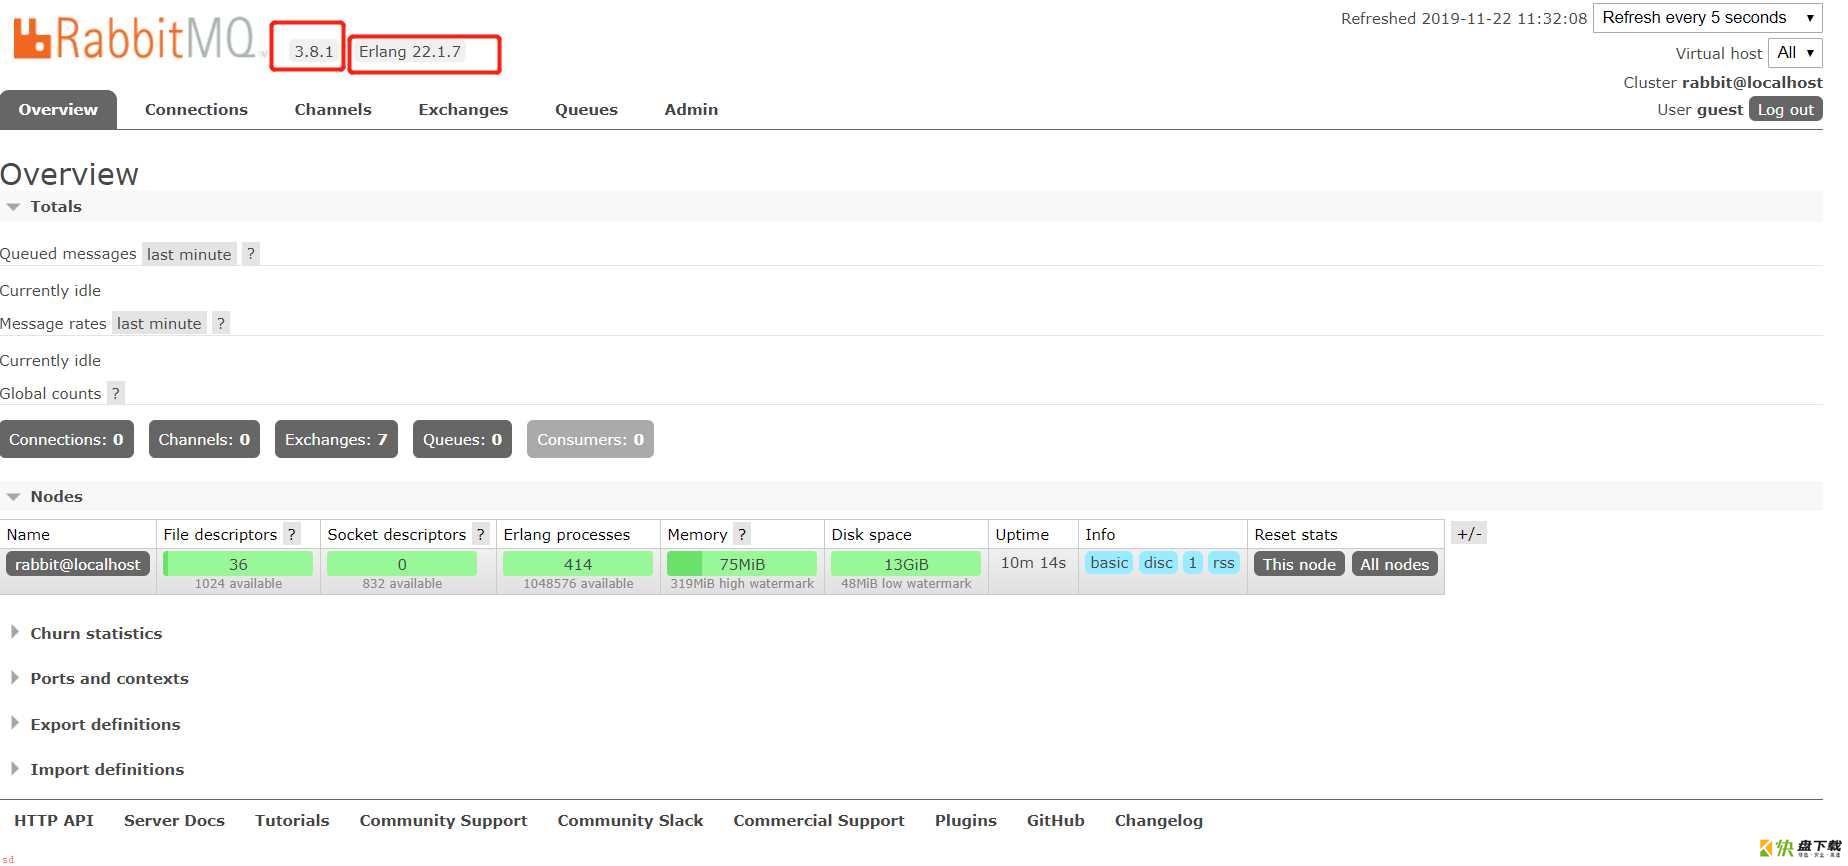
Task: Click the Erlang 22.1.7 label
Action: pyautogui.click(x=410, y=51)
